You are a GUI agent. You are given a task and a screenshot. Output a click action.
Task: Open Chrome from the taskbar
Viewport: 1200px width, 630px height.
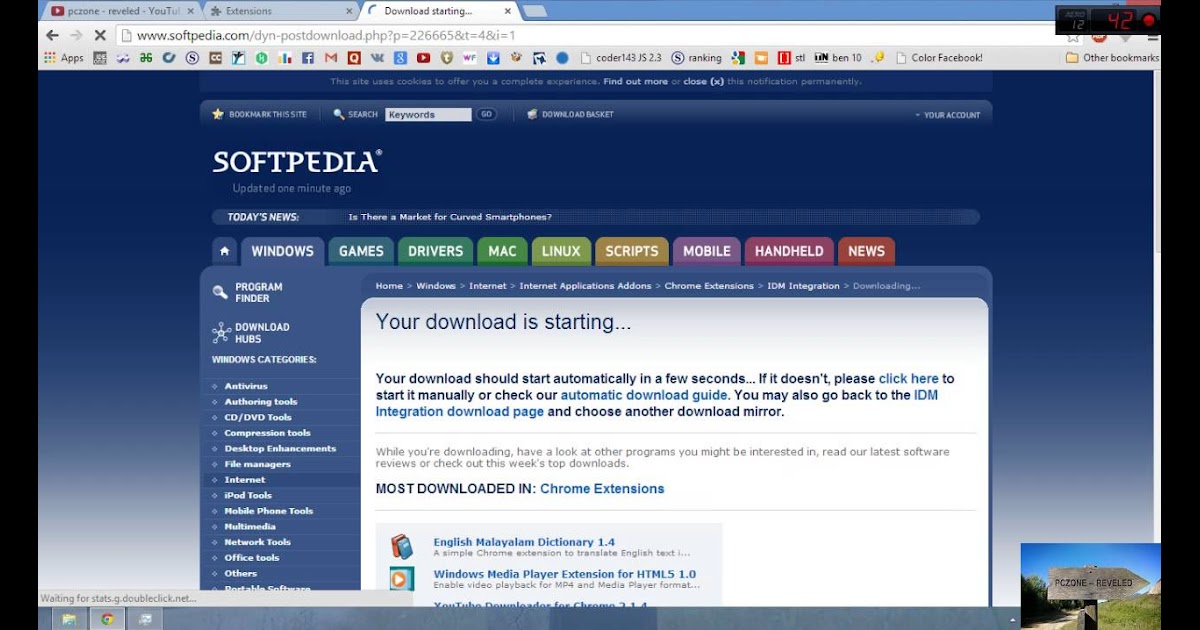(107, 619)
